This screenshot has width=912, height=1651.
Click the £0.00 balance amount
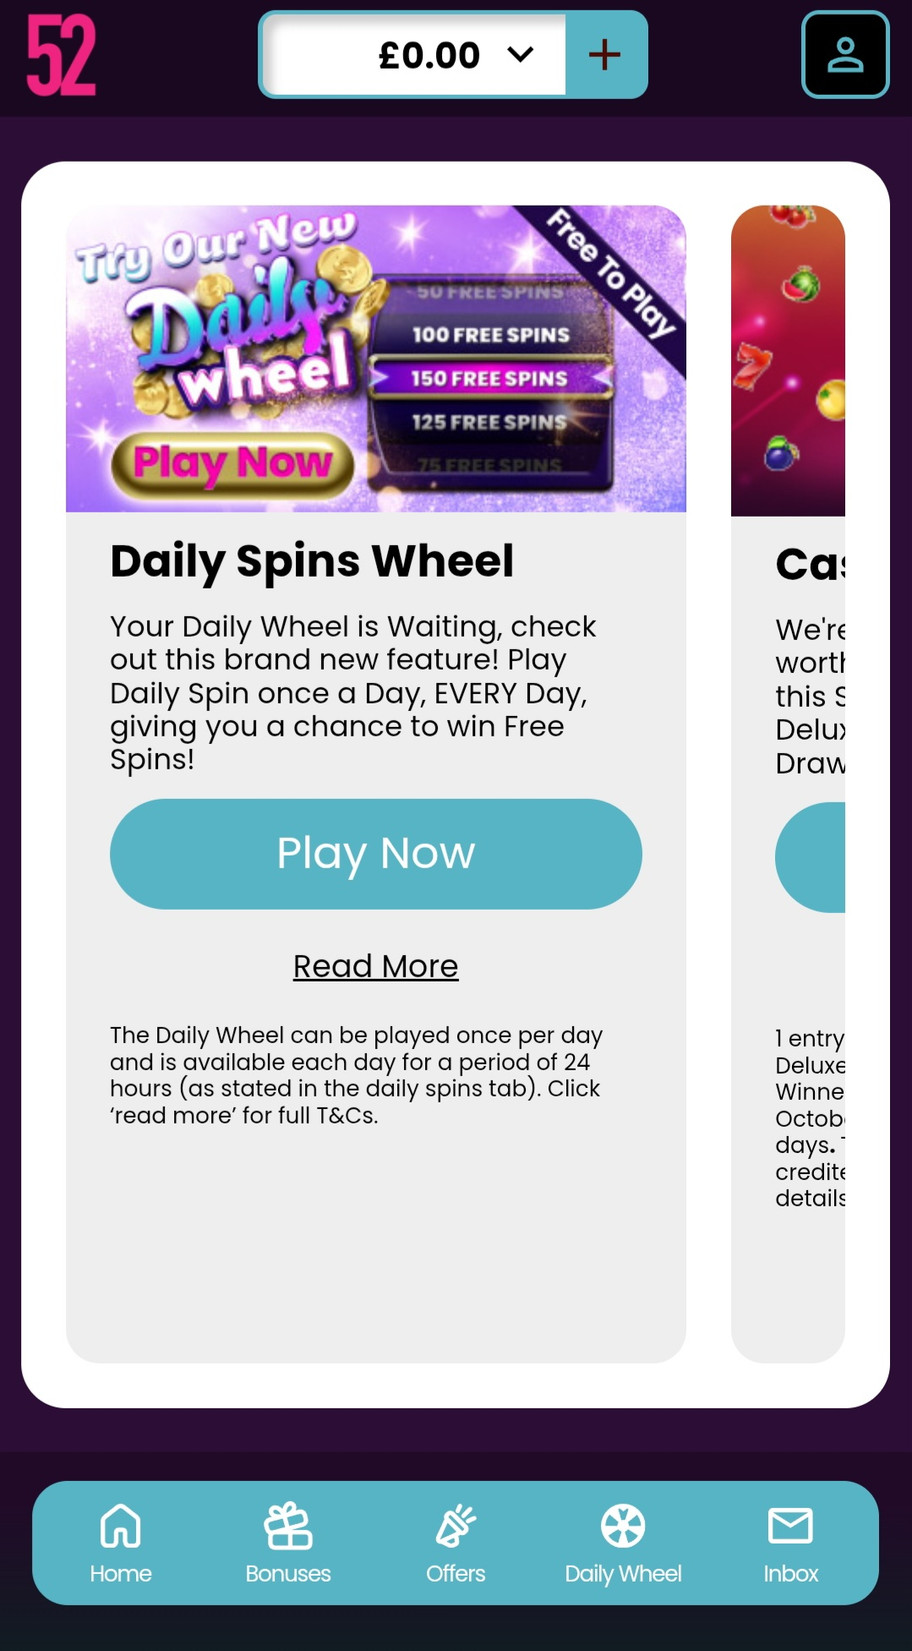(429, 55)
